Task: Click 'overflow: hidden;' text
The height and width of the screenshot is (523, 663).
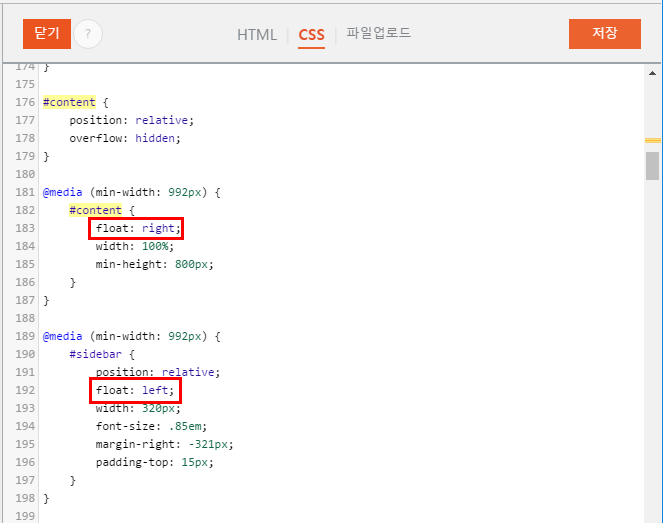Action: point(125,138)
